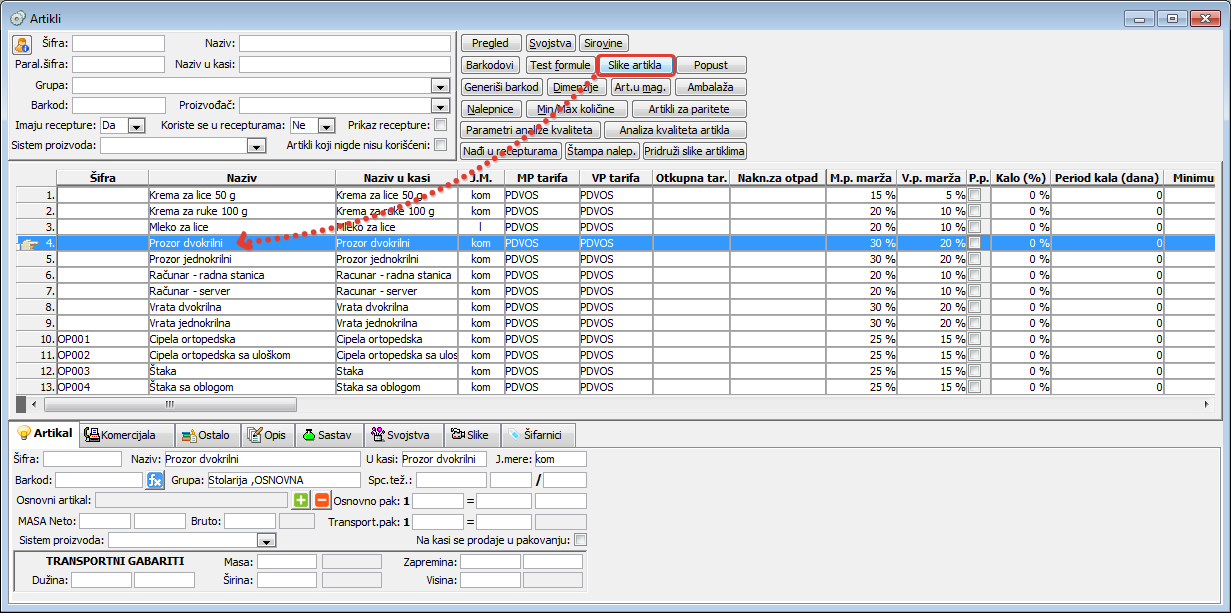The height and width of the screenshot is (613, 1231).
Task: Check Artikli koji nigde nisu korišćeni
Action: [441, 145]
